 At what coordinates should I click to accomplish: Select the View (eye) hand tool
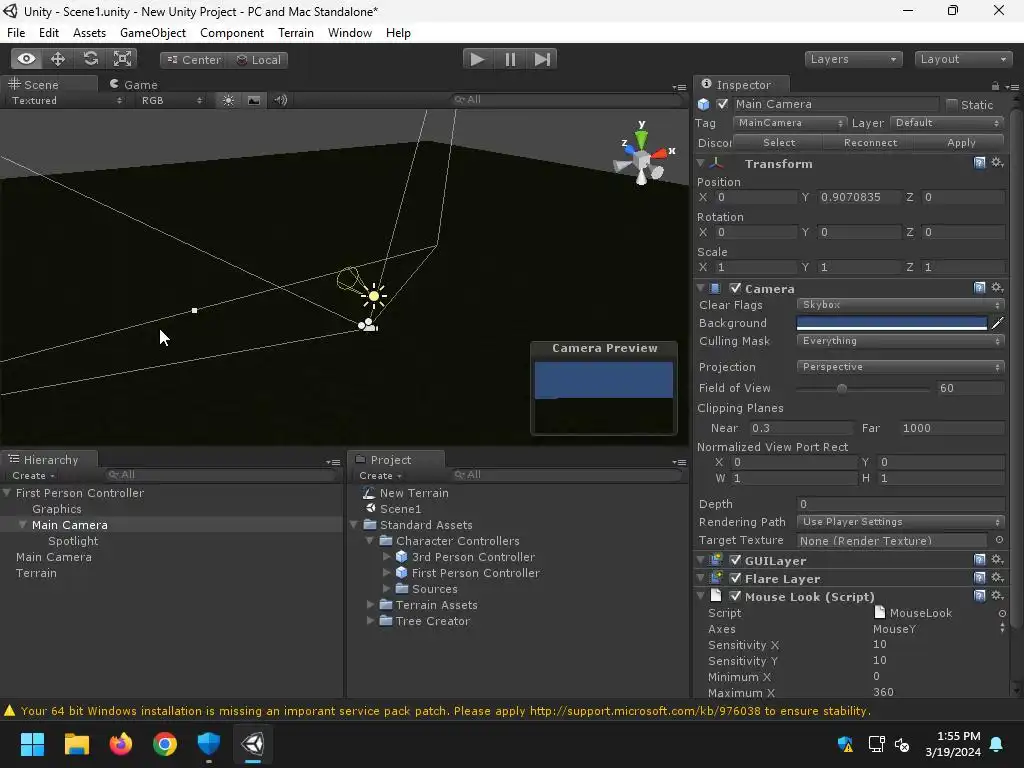[x=26, y=59]
